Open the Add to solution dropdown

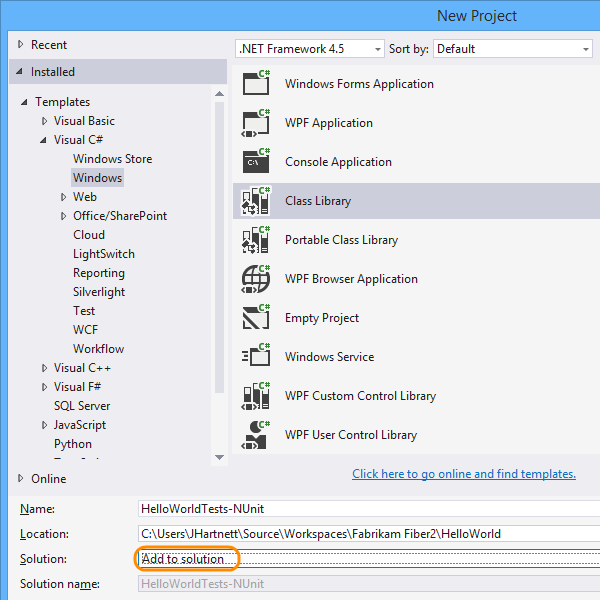coord(368,559)
